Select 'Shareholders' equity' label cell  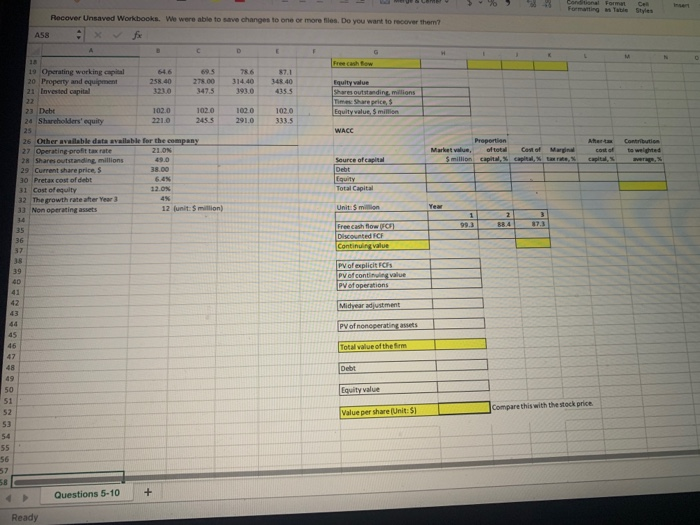[x=85, y=121]
